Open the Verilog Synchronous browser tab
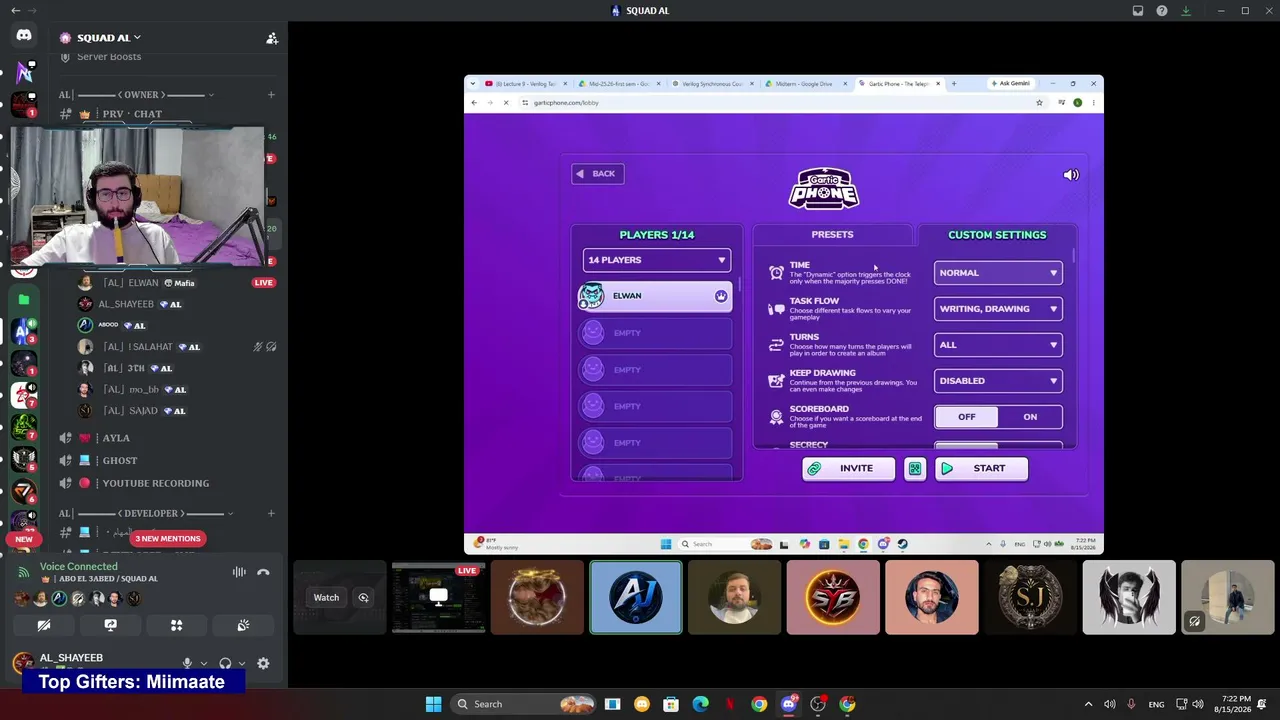The height and width of the screenshot is (720, 1280). 714,84
